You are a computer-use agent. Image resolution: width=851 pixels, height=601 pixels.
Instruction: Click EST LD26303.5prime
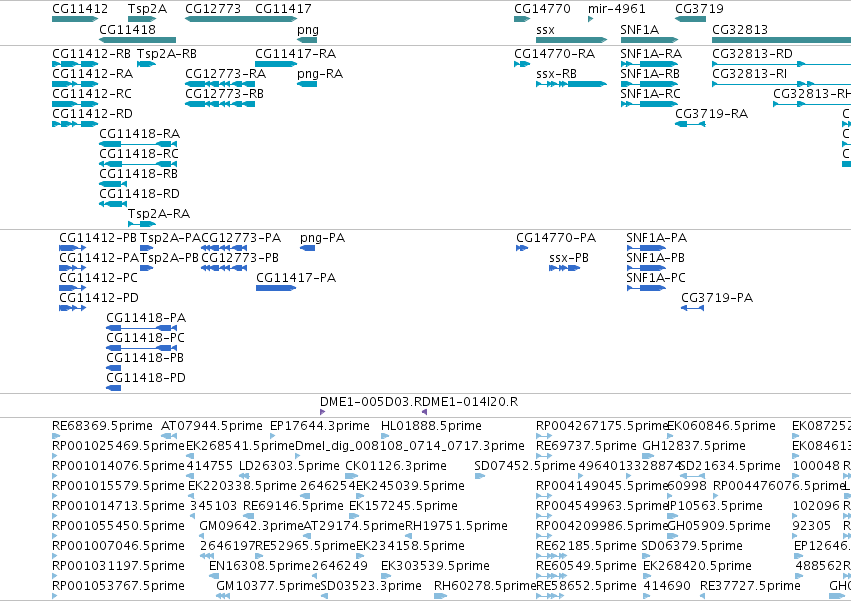pos(244,476)
